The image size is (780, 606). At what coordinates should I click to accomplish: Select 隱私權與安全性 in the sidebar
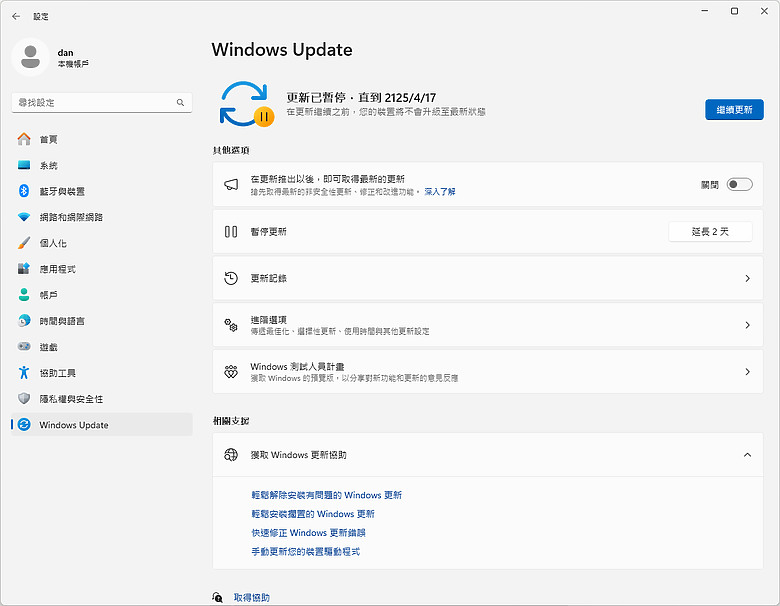[101, 399]
